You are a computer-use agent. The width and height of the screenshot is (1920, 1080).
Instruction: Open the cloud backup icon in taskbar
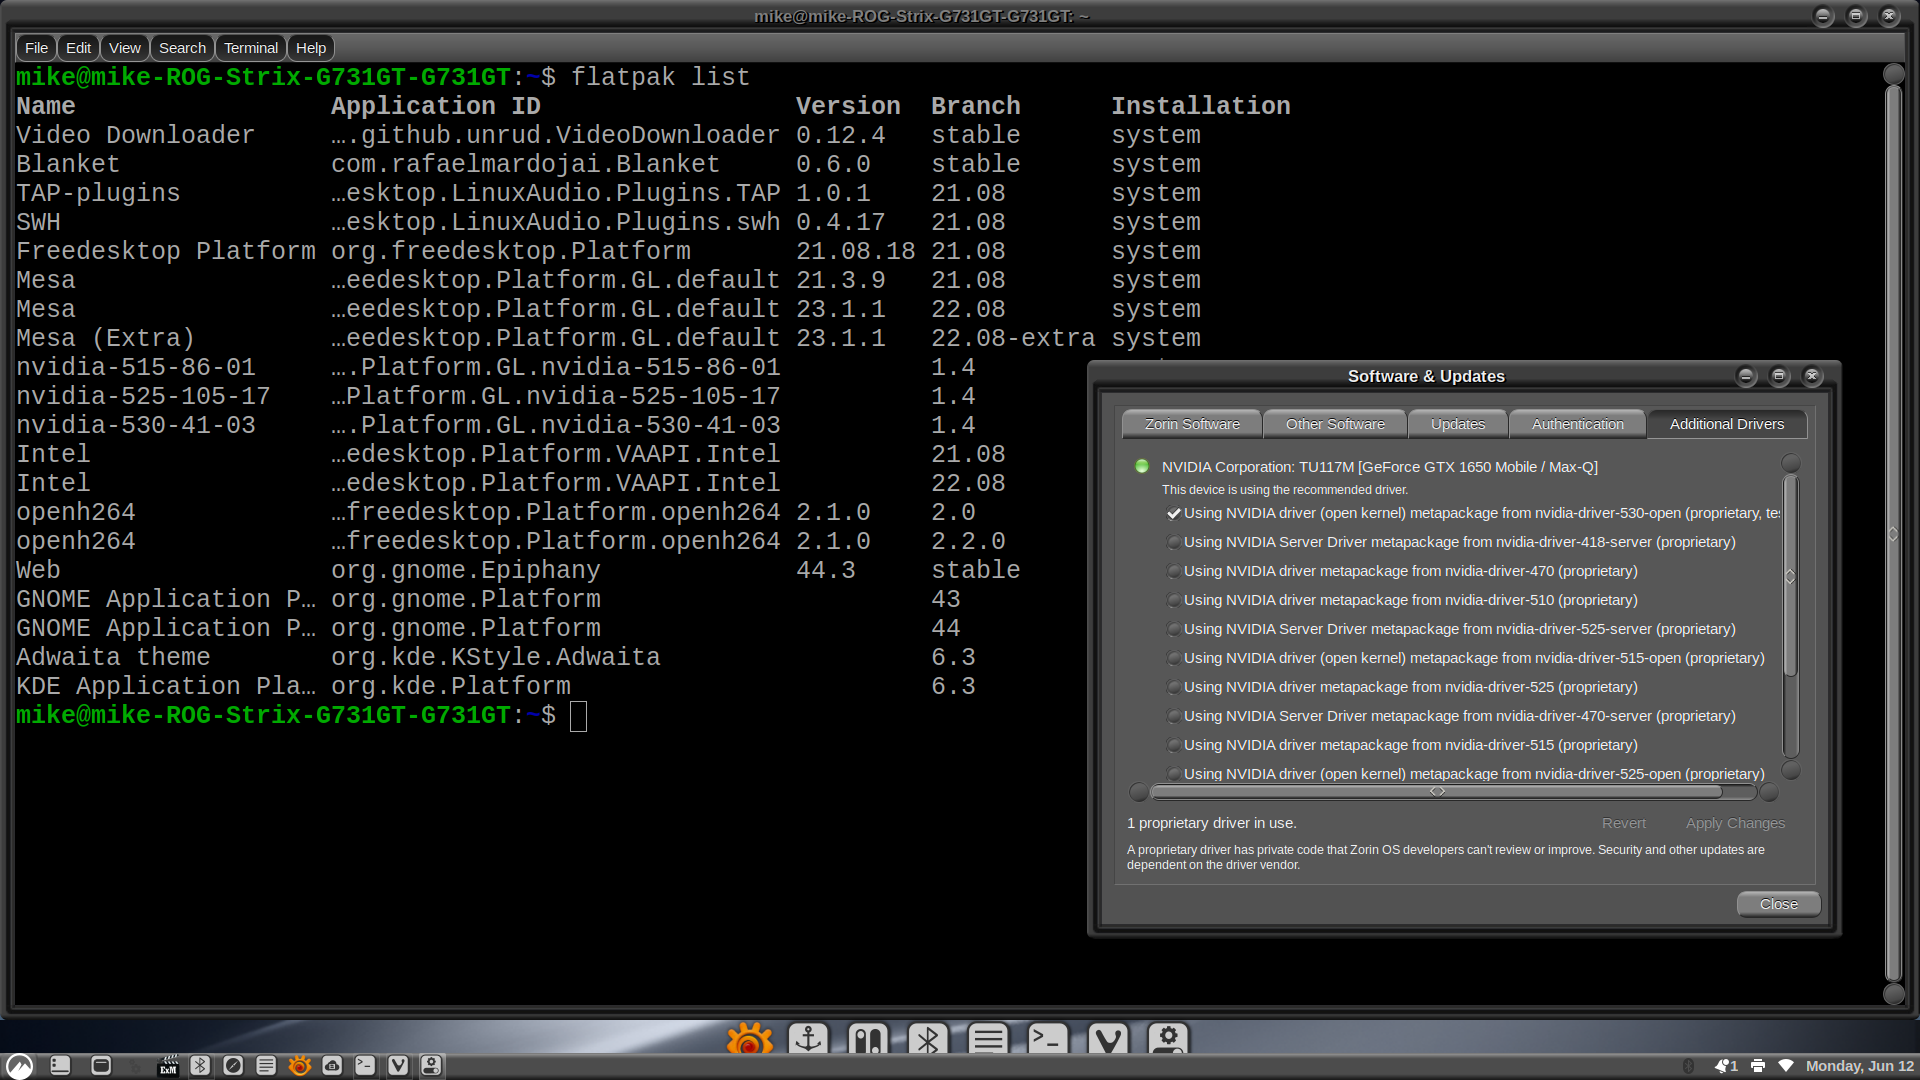click(x=332, y=1066)
